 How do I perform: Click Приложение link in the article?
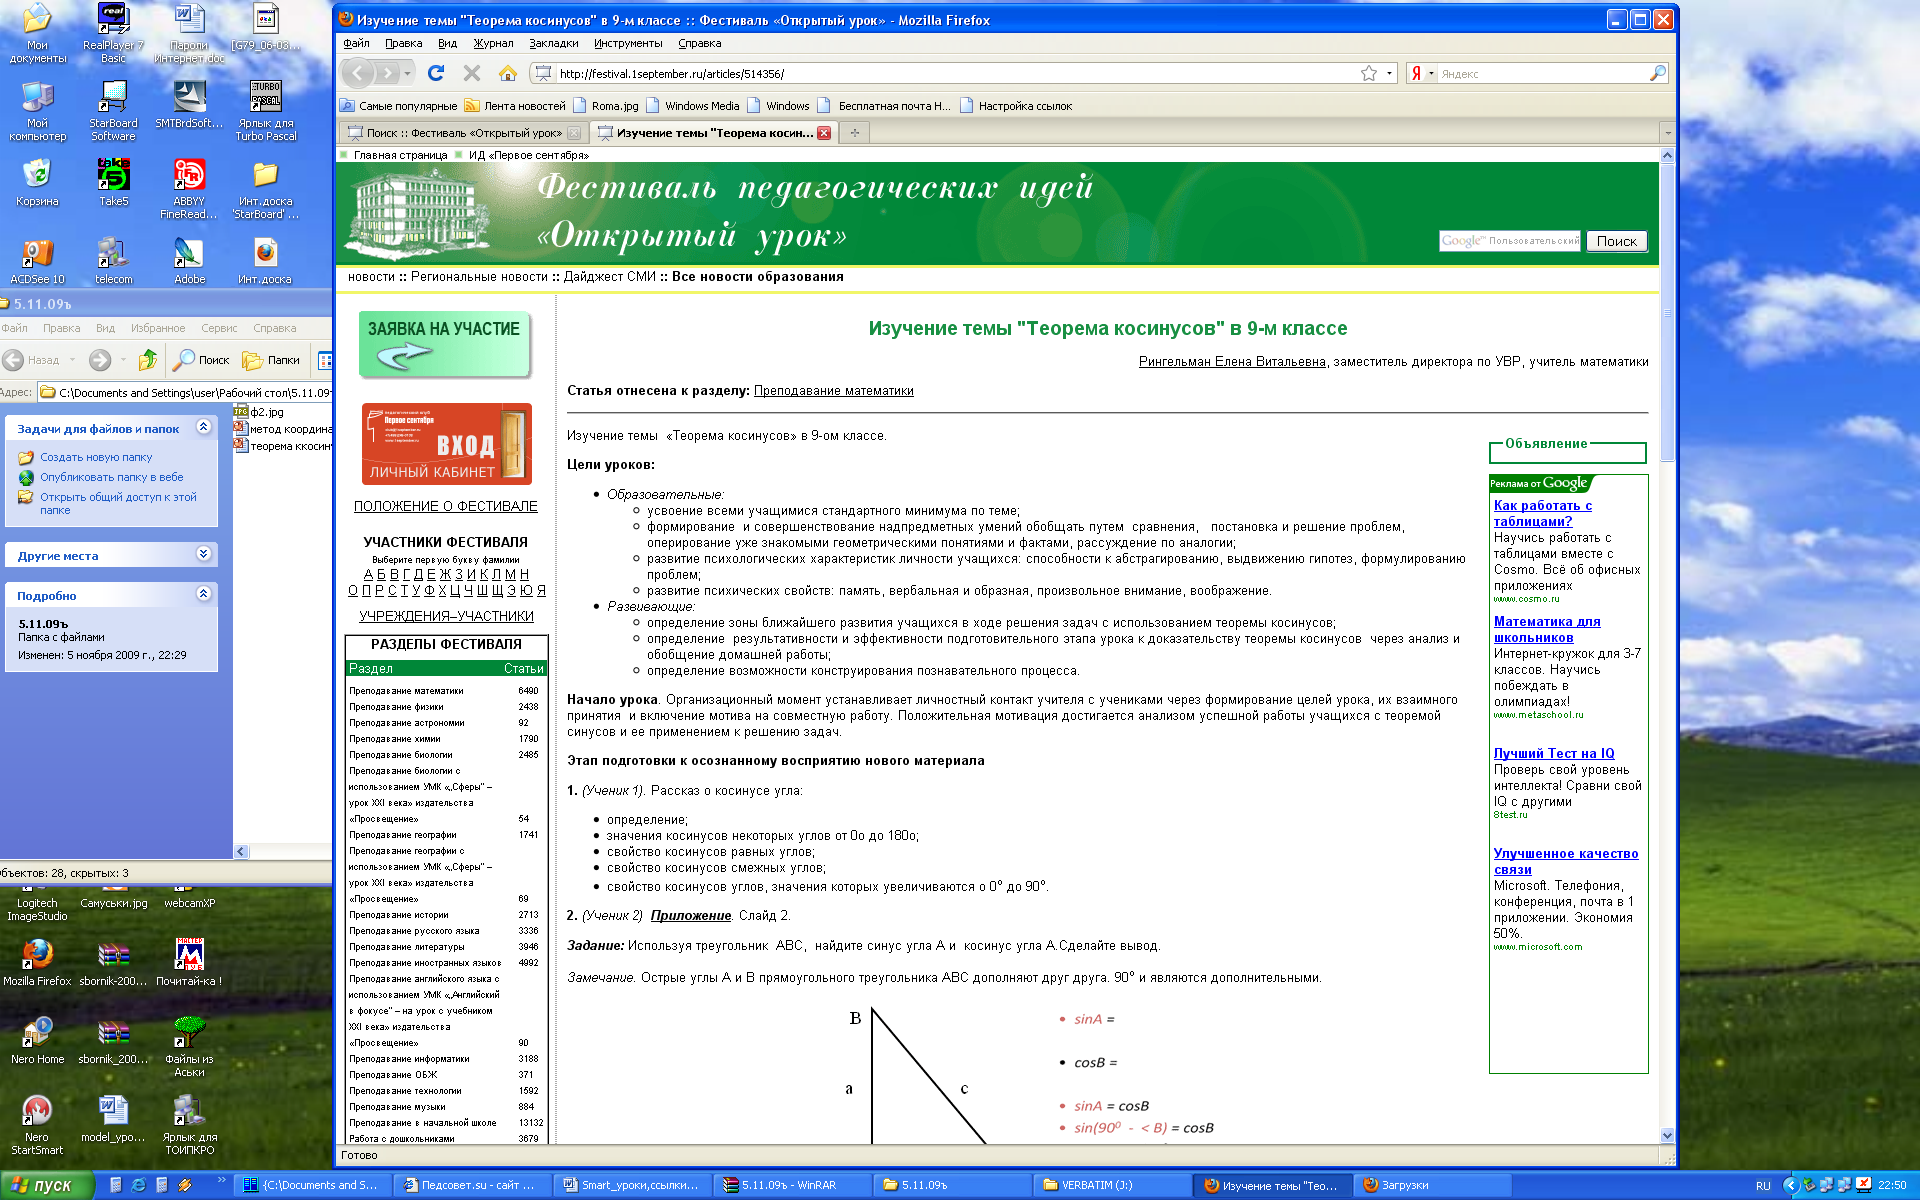click(x=691, y=915)
